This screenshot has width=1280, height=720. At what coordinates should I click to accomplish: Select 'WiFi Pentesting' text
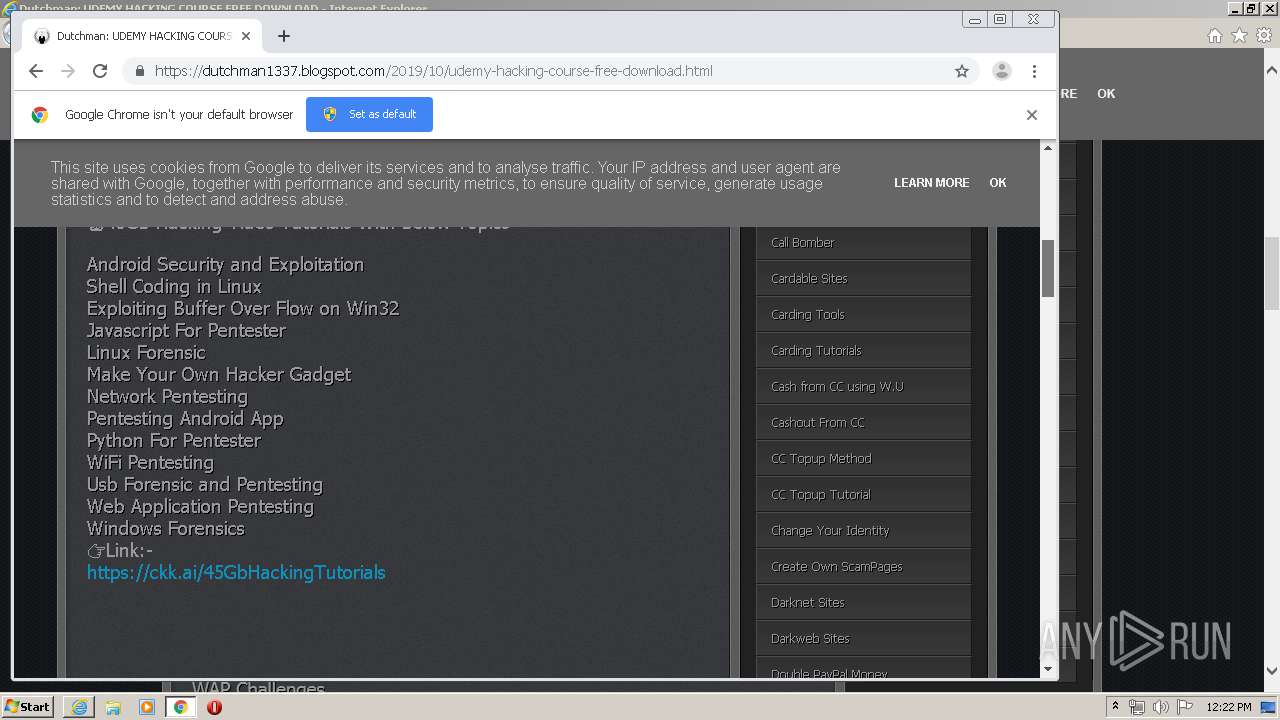click(150, 463)
